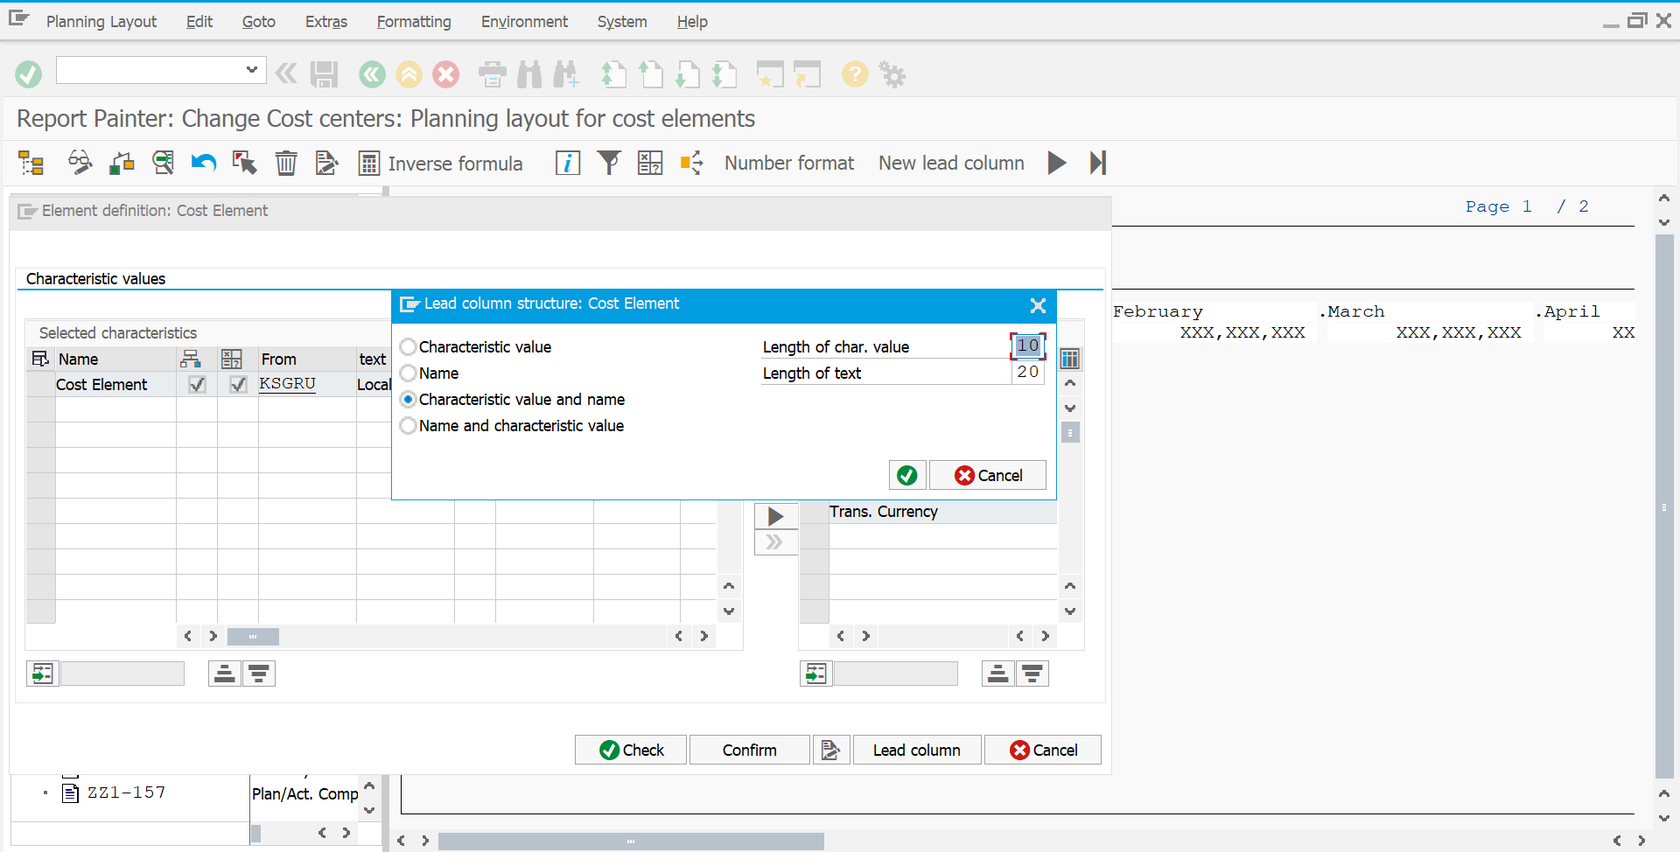
Task: Click green checkmark OK in Lead column dialog
Action: click(x=907, y=475)
